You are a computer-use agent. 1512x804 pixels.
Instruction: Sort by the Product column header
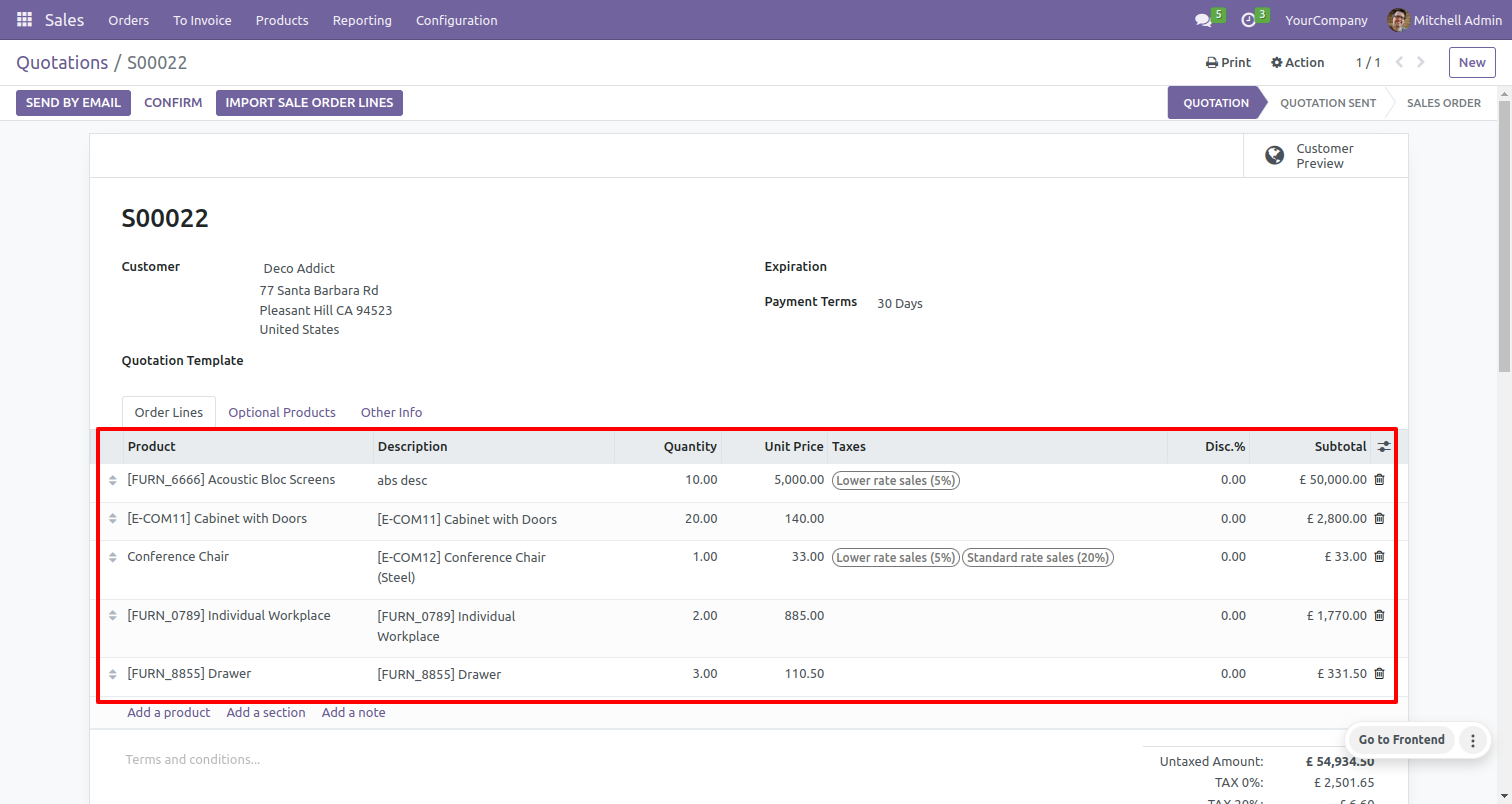click(248, 447)
